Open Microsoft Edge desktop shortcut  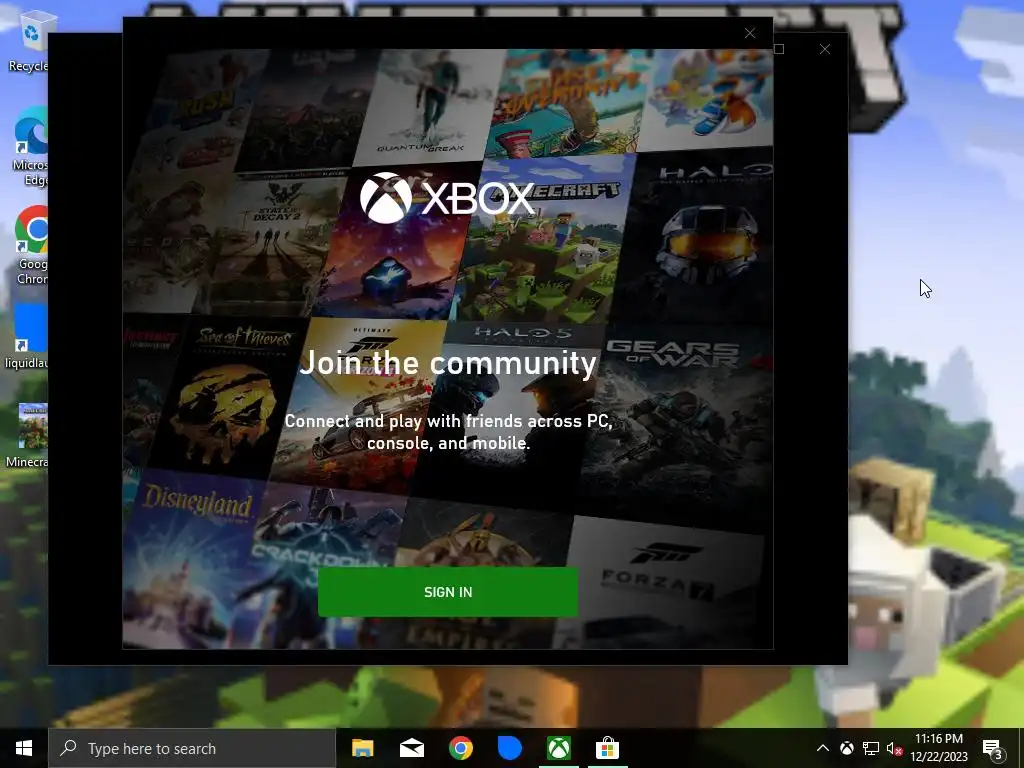29,147
